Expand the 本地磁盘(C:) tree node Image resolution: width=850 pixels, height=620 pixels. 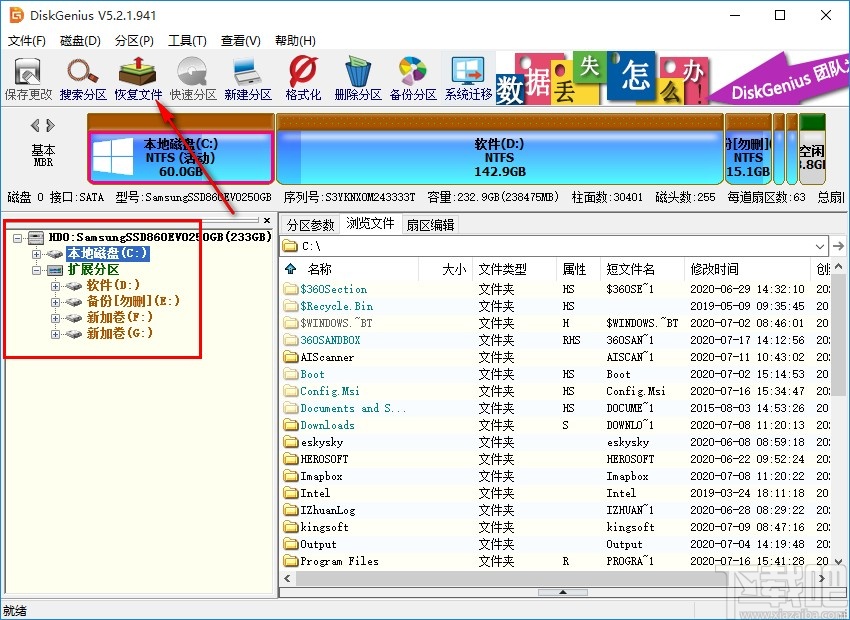pos(36,254)
